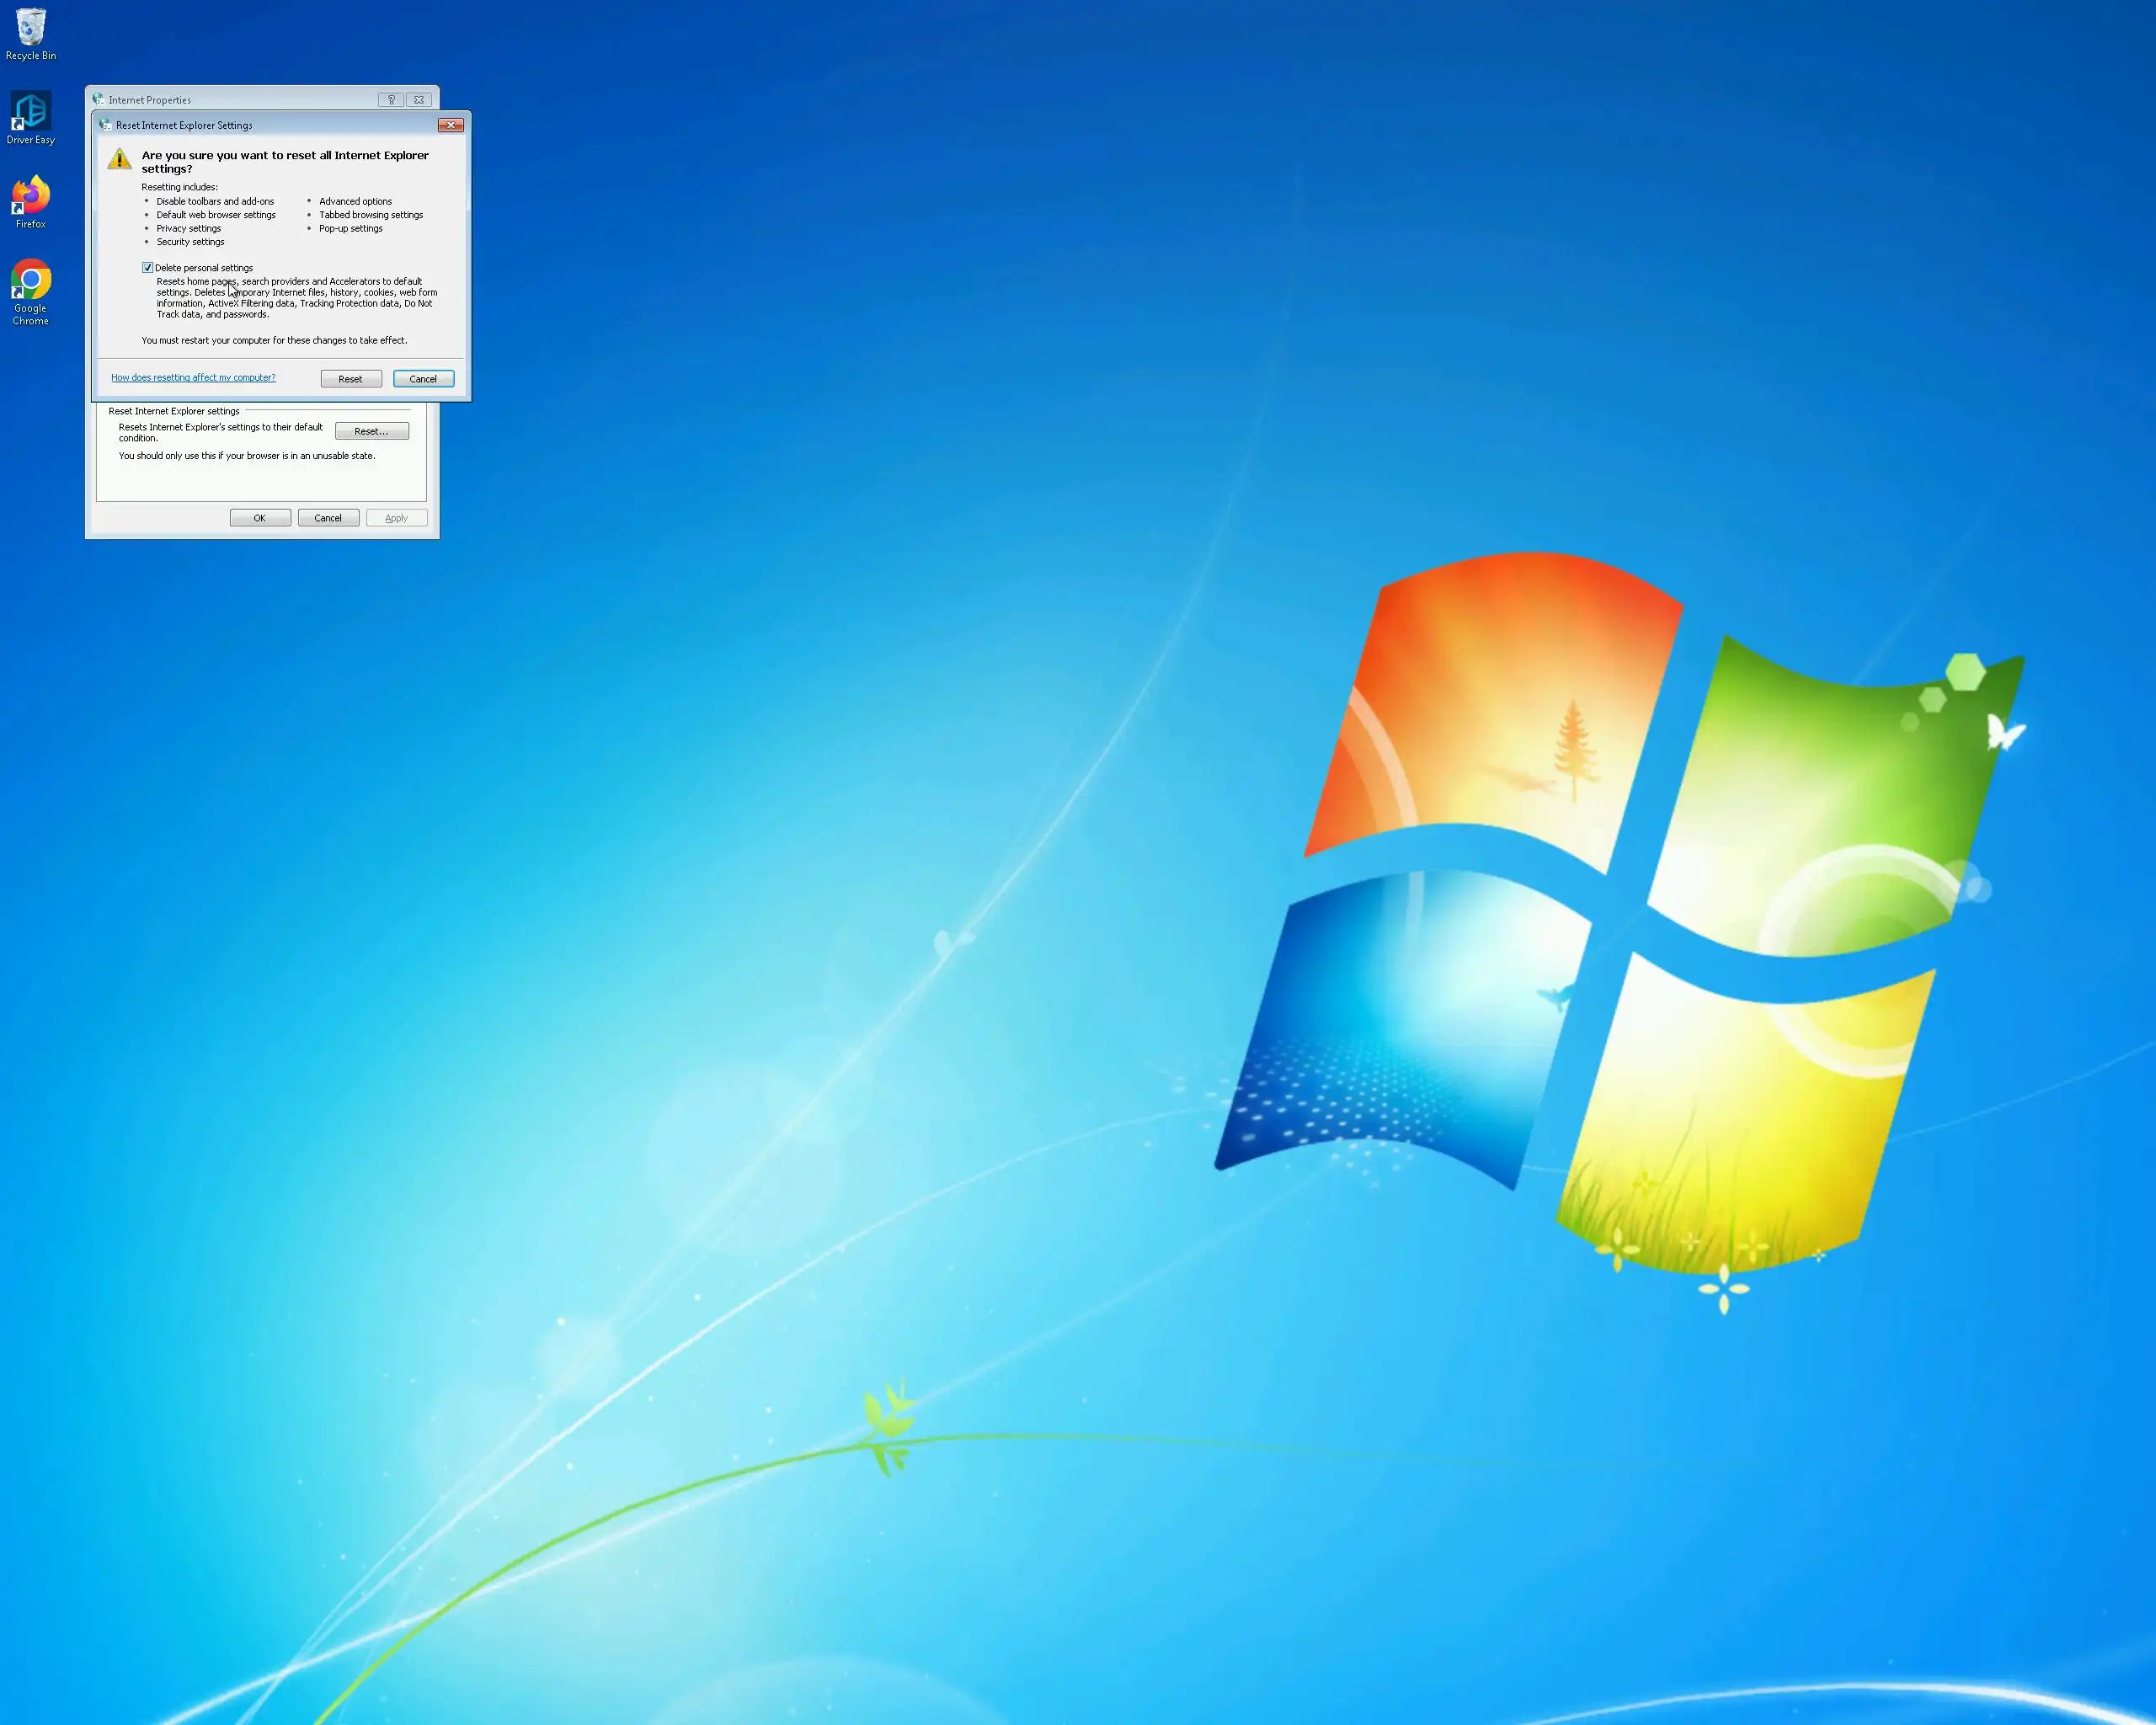Select the Firefox desktop shortcut

tap(30, 196)
